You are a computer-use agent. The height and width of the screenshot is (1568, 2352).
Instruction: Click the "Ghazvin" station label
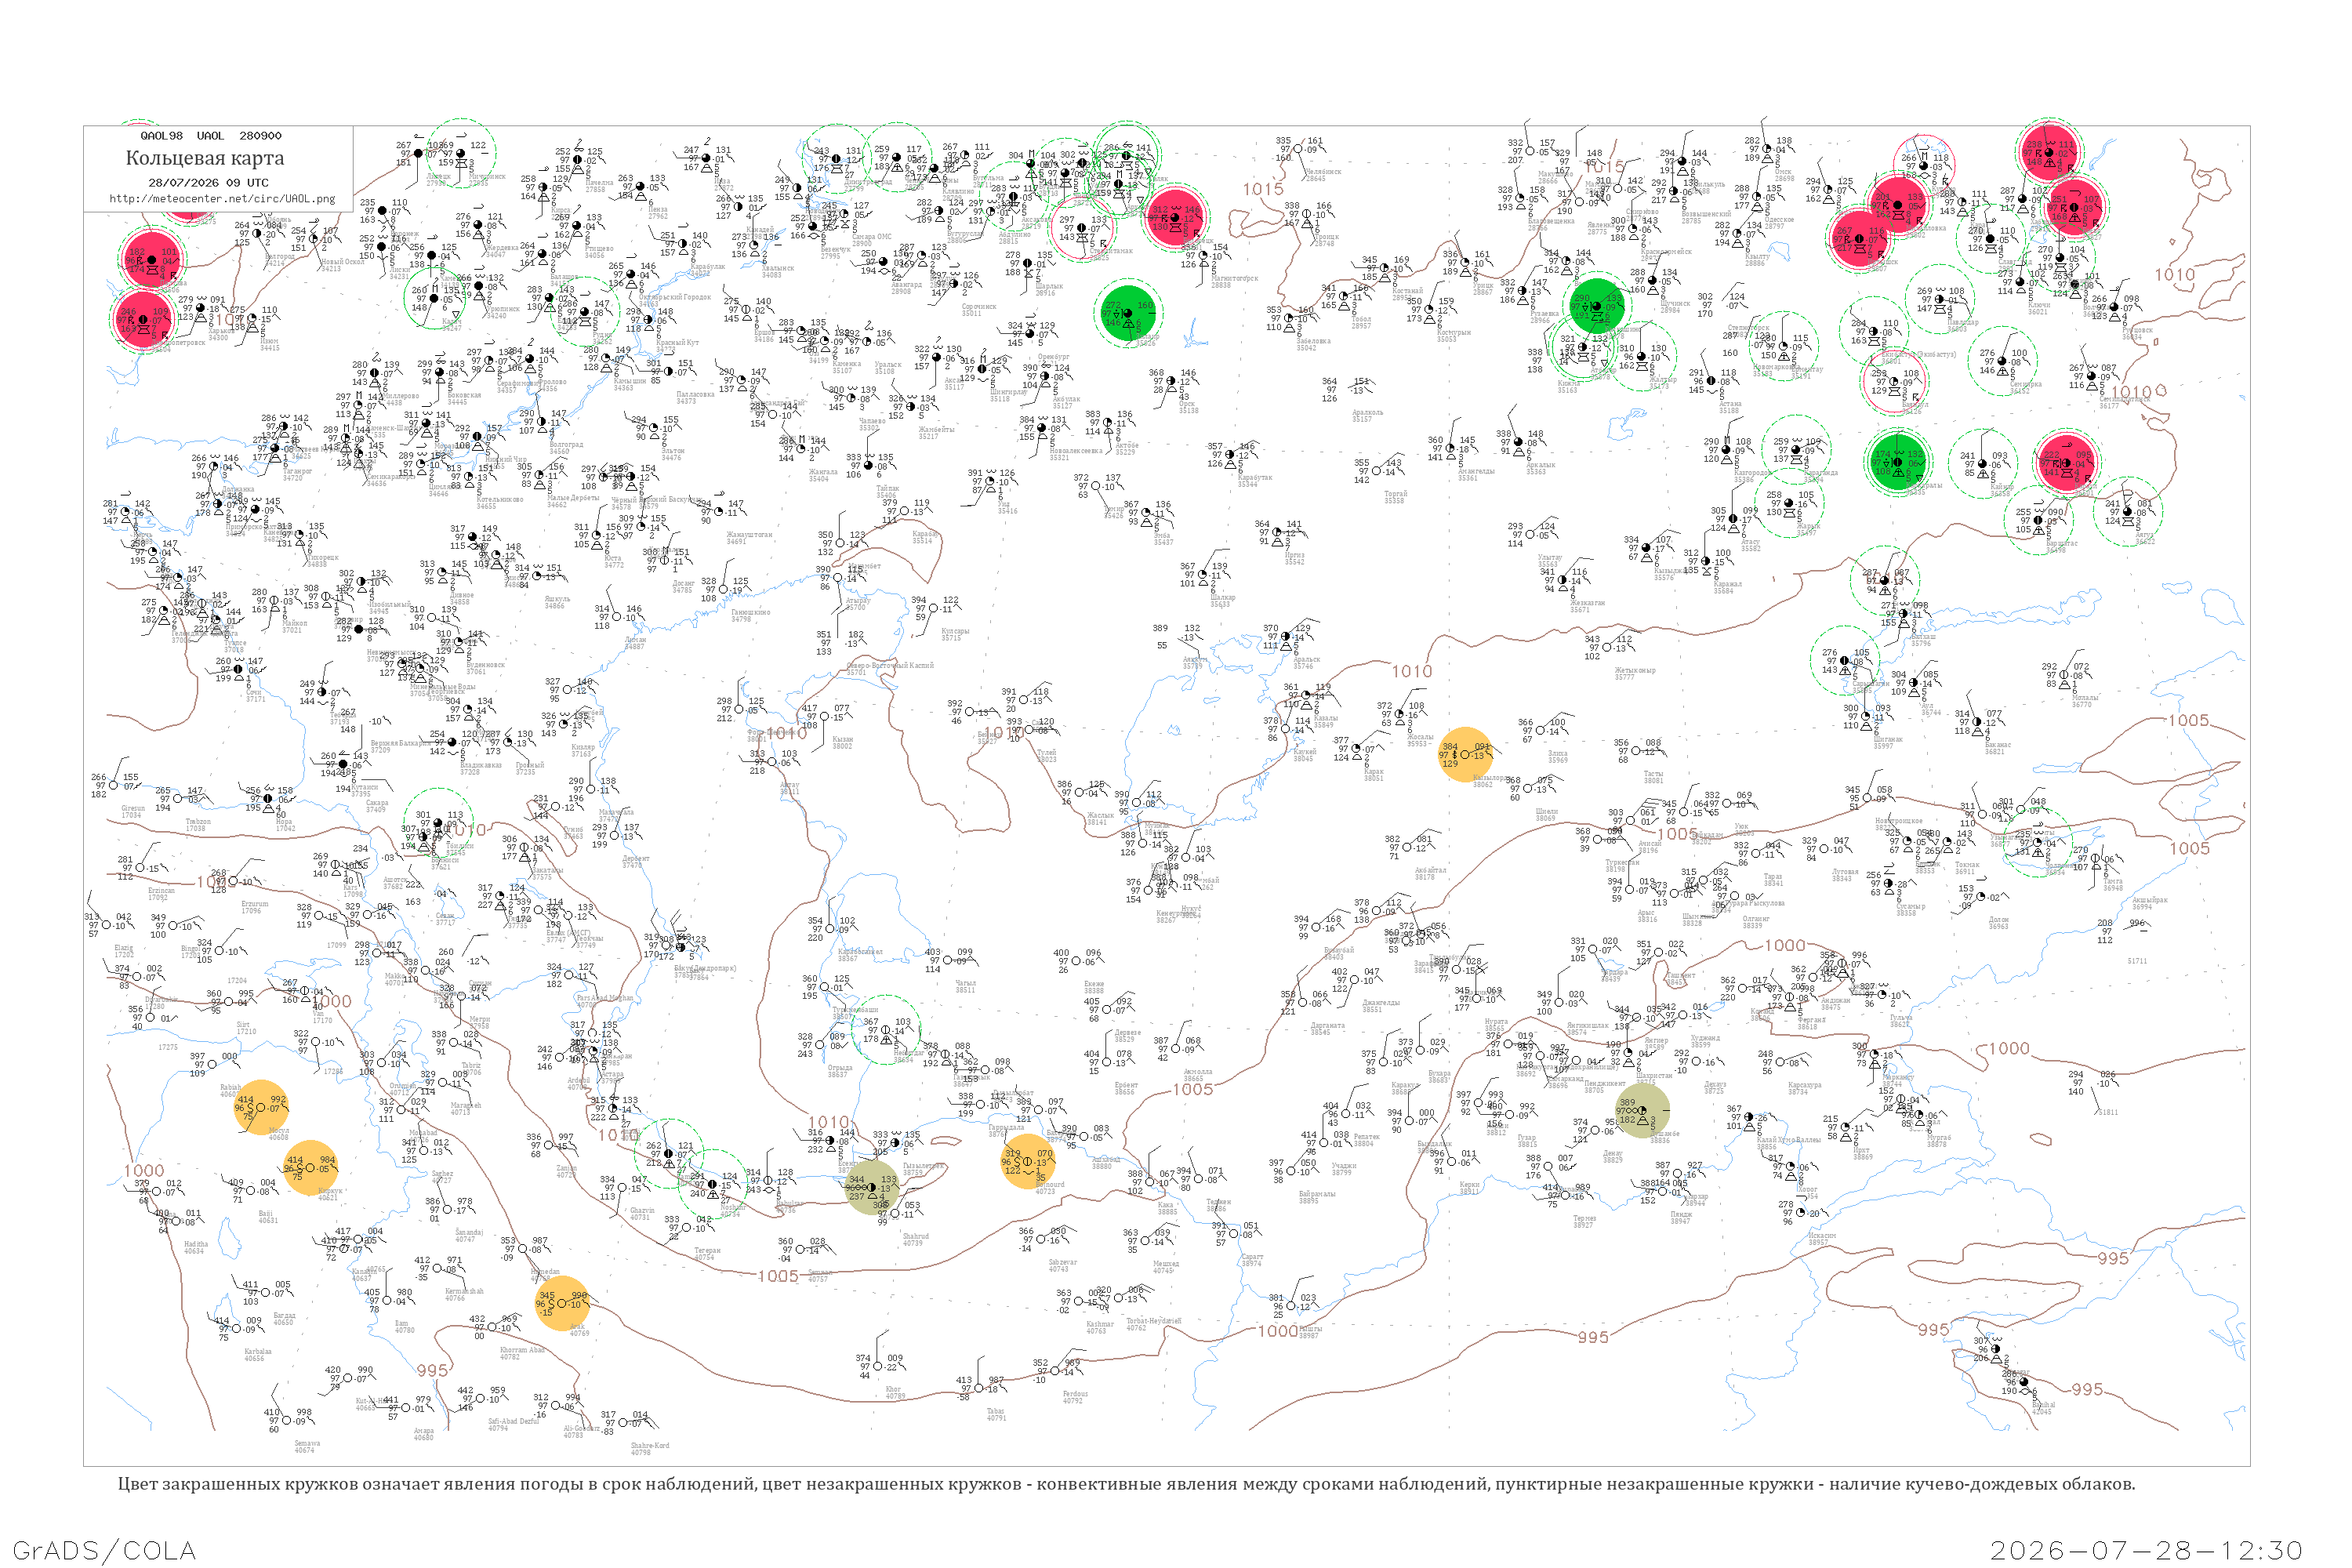(x=642, y=1211)
